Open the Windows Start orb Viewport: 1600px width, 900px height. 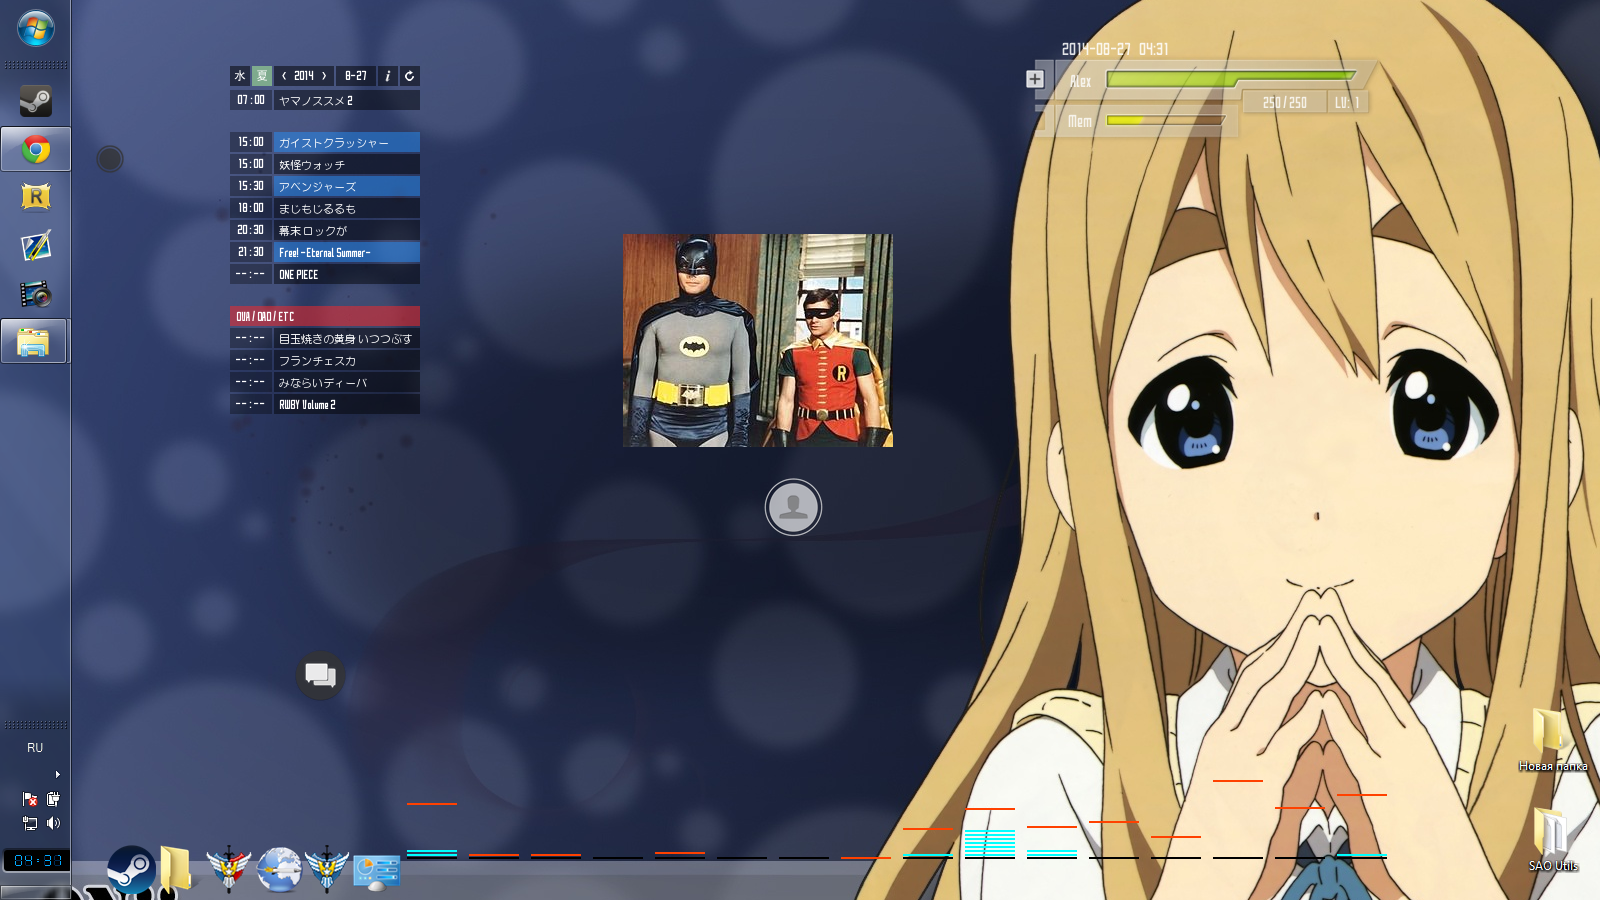[35, 28]
